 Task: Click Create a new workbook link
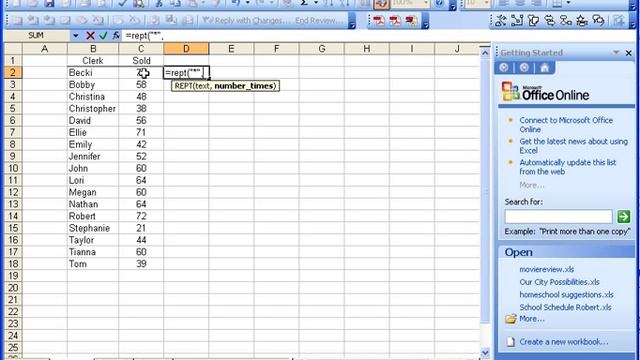tap(564, 342)
